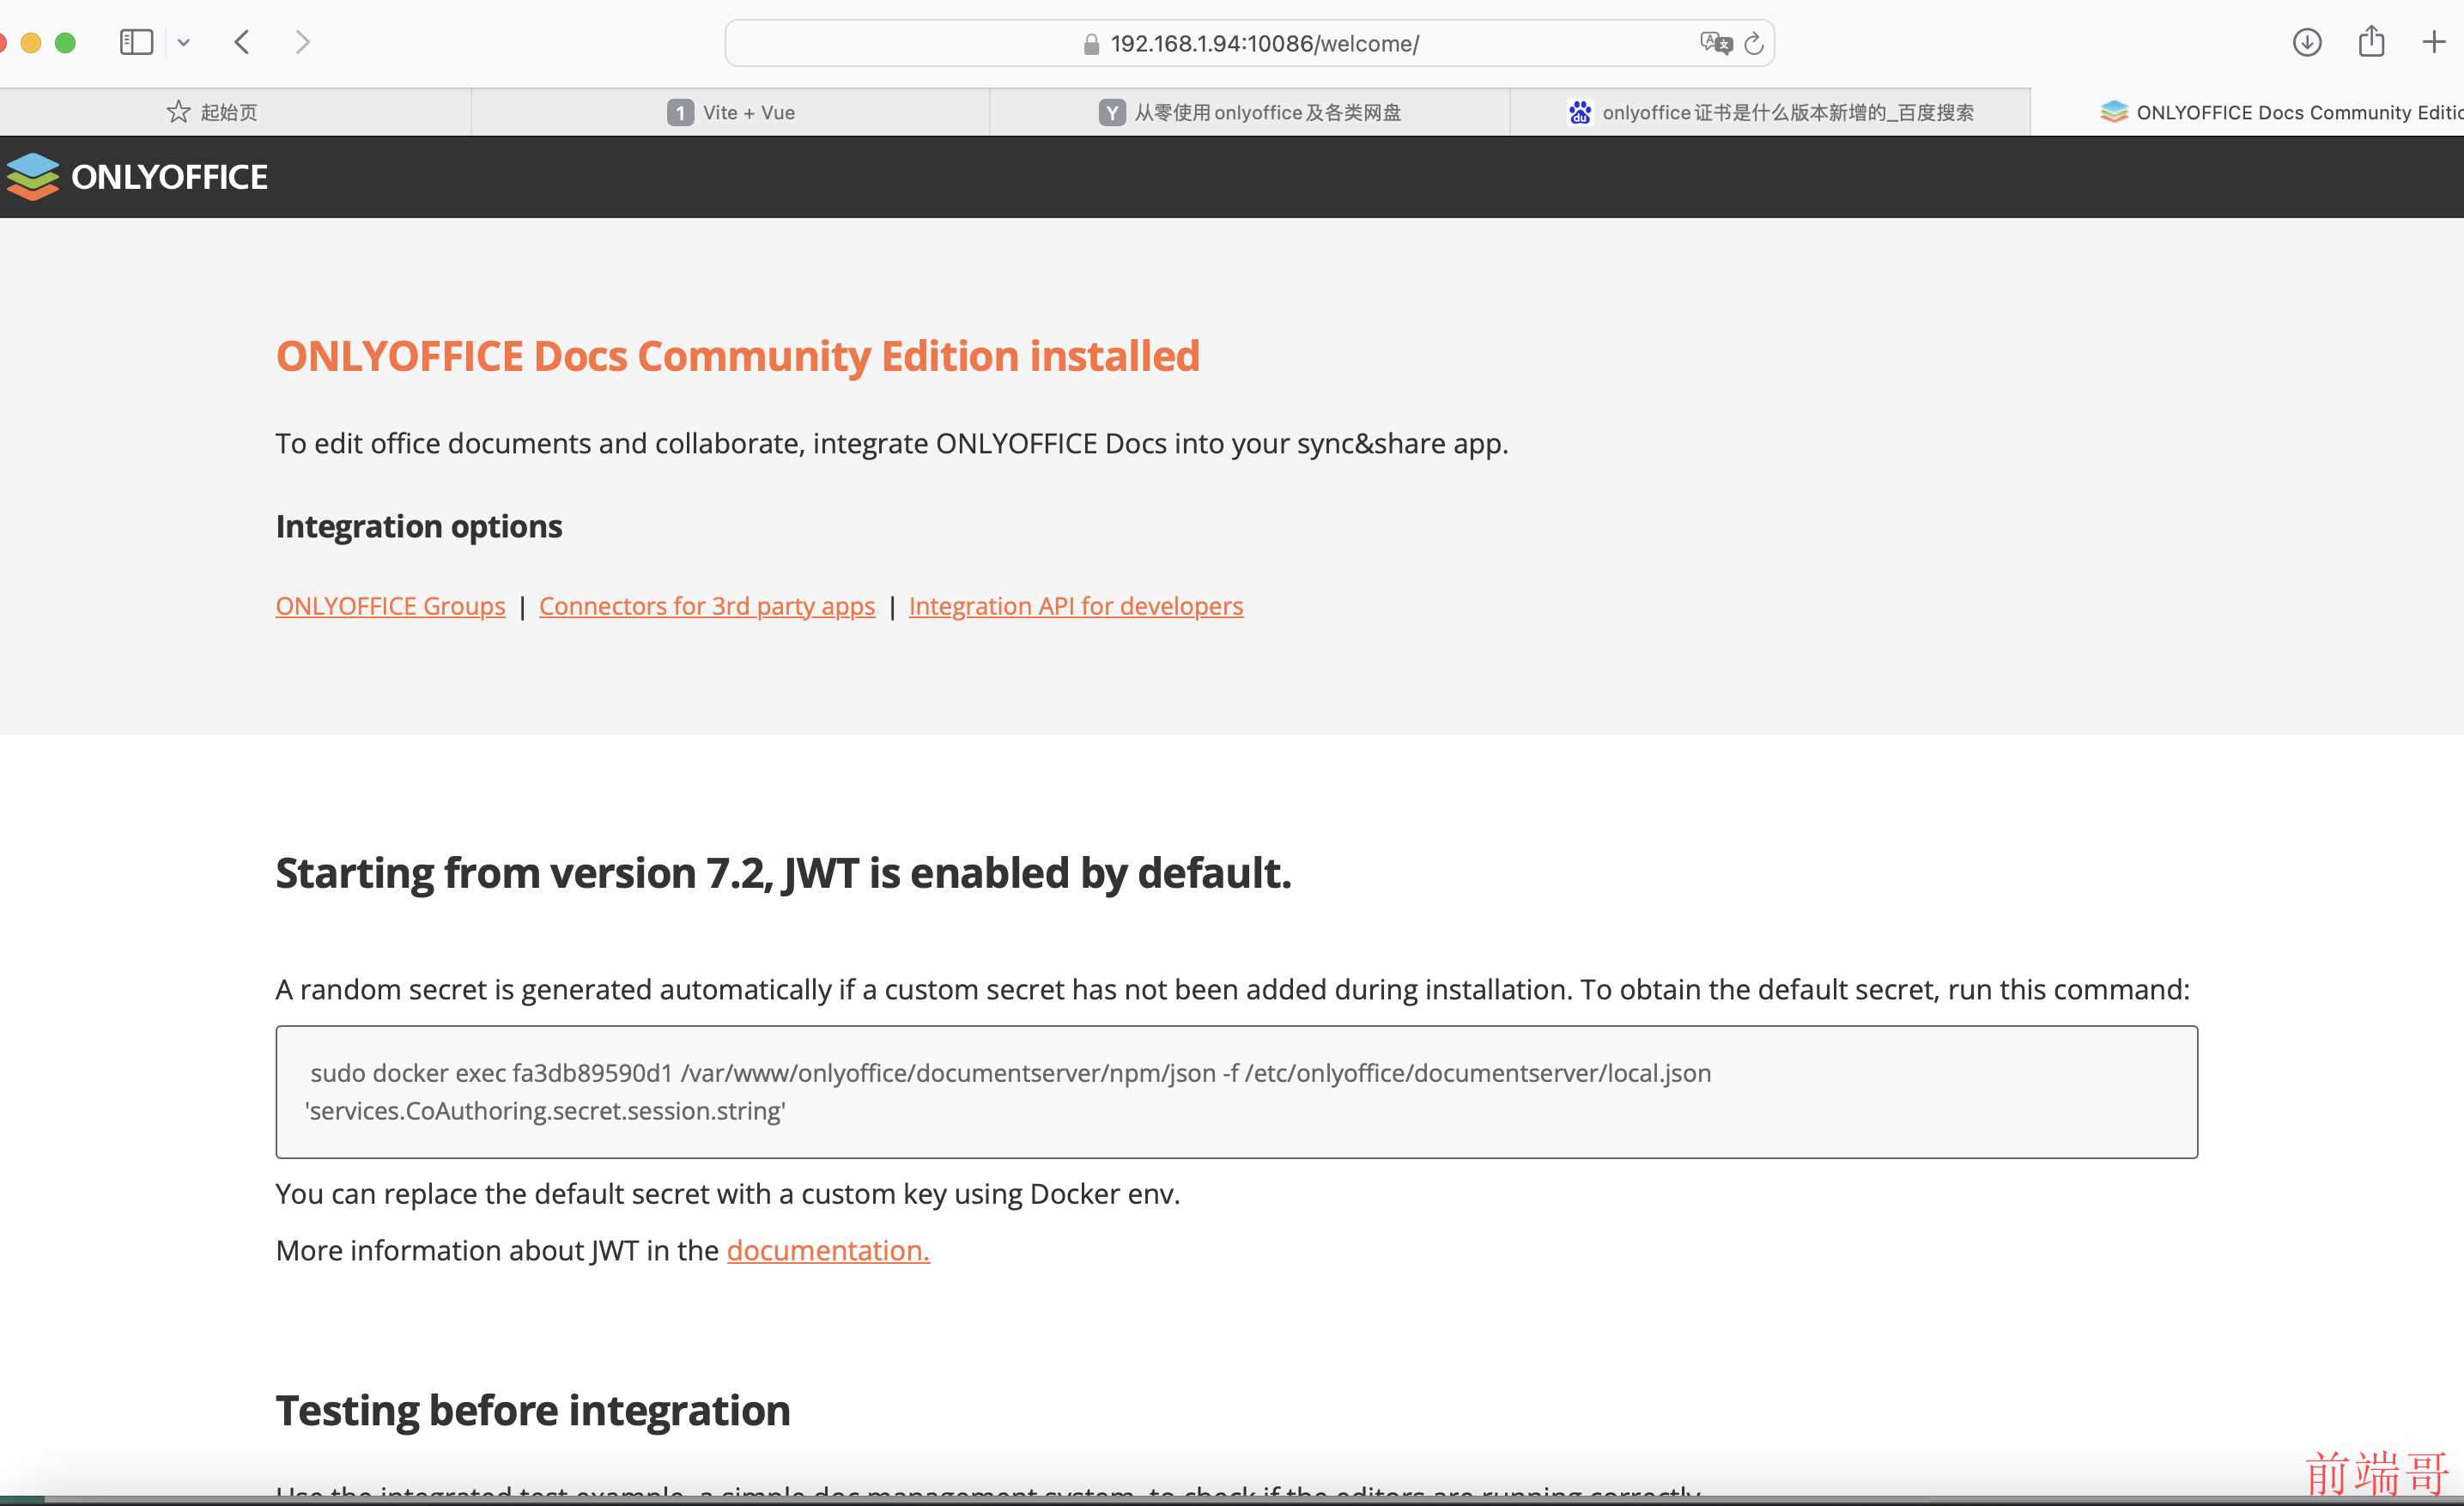Open a new tab with plus button
The image size is (2464, 1506).
coord(2434,42)
